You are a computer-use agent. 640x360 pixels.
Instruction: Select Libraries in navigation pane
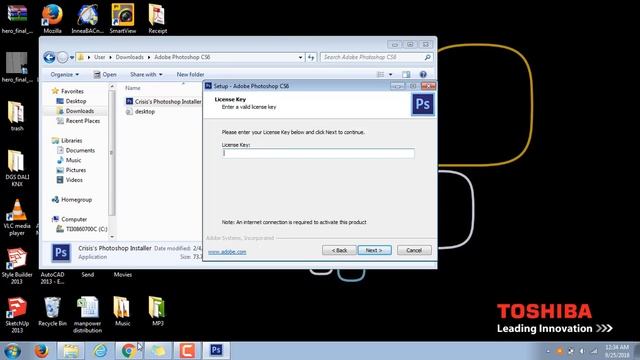67,140
